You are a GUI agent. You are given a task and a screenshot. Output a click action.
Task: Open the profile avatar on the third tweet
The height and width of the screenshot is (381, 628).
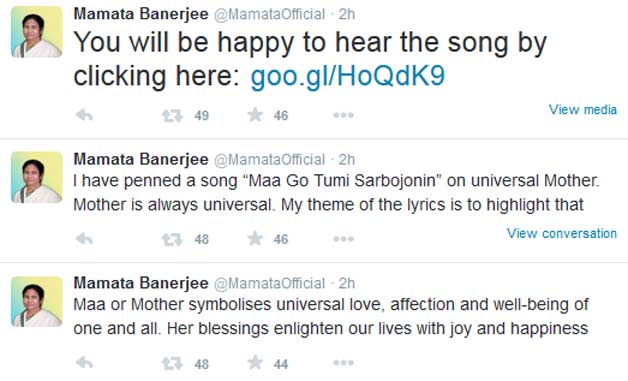pyautogui.click(x=36, y=301)
